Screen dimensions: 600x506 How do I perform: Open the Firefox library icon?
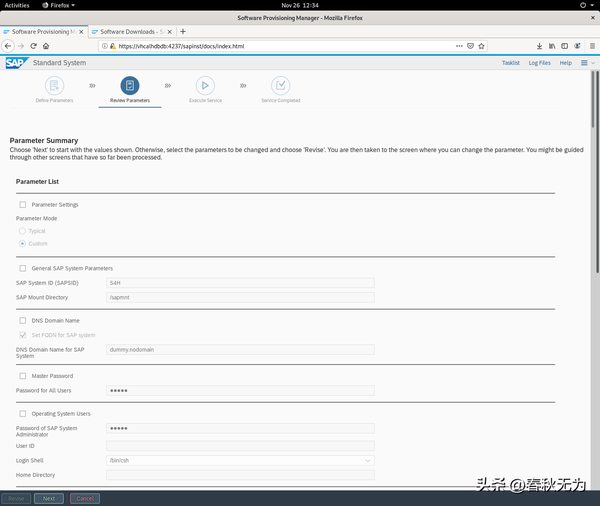click(x=552, y=46)
